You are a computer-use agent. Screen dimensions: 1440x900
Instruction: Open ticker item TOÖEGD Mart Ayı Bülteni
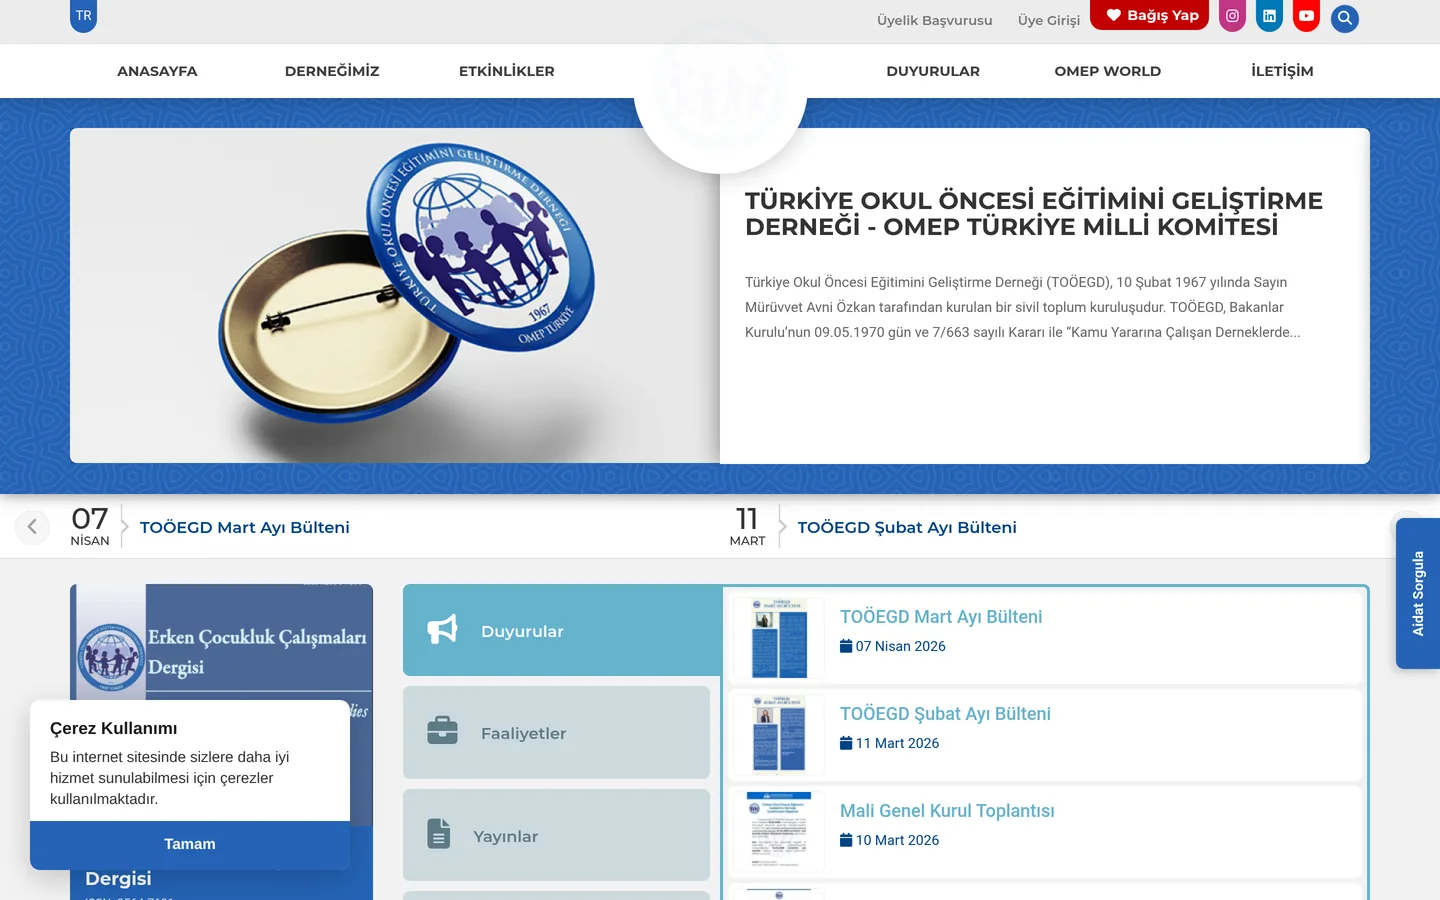click(245, 527)
